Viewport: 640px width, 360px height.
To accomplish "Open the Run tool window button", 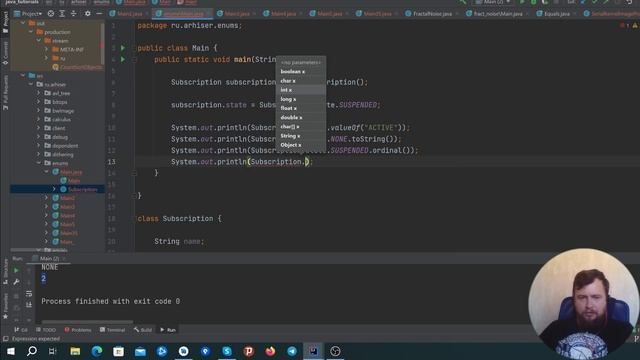I will click(168, 329).
